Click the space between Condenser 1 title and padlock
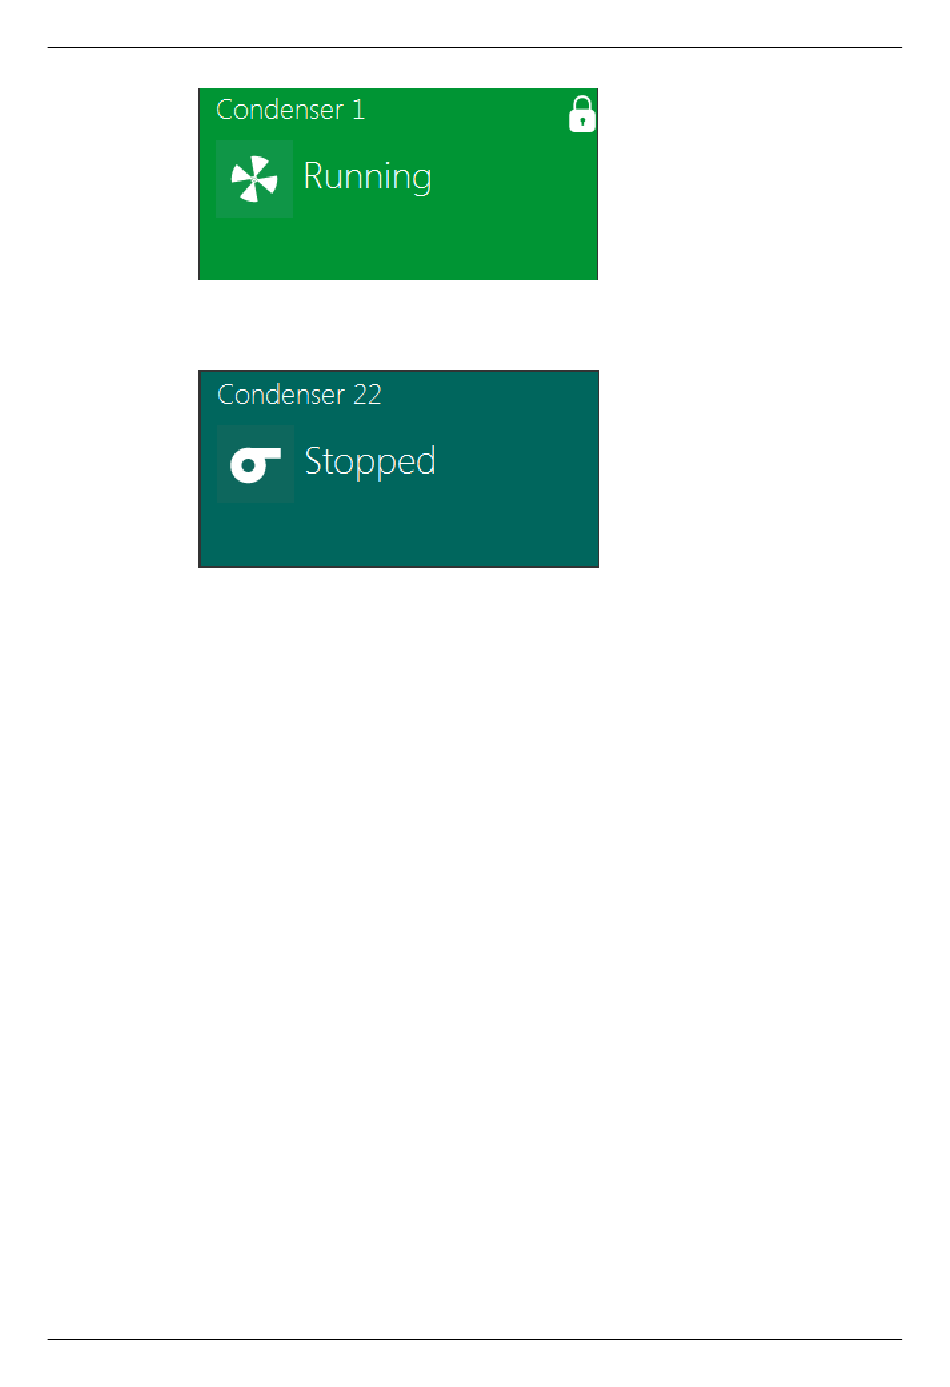The width and height of the screenshot is (950, 1387). click(x=467, y=110)
